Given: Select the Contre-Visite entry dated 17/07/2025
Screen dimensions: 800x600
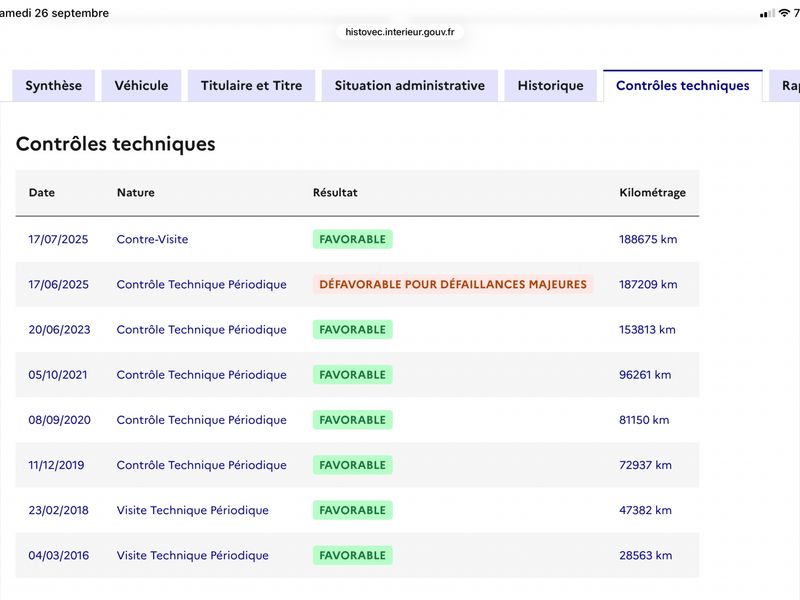Looking at the screenshot, I should coord(153,239).
